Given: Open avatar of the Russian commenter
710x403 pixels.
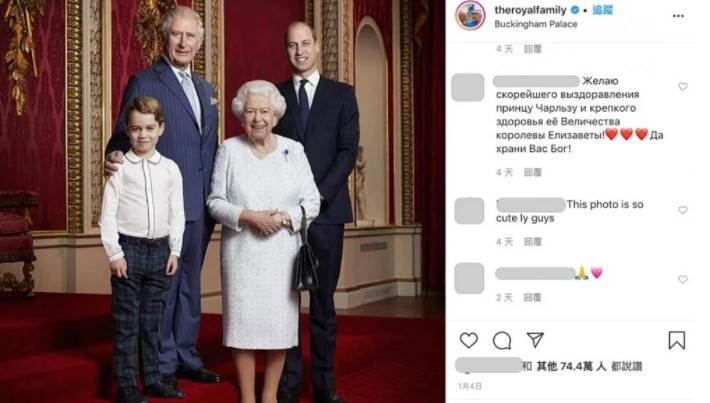Looking at the screenshot, I should tap(468, 87).
